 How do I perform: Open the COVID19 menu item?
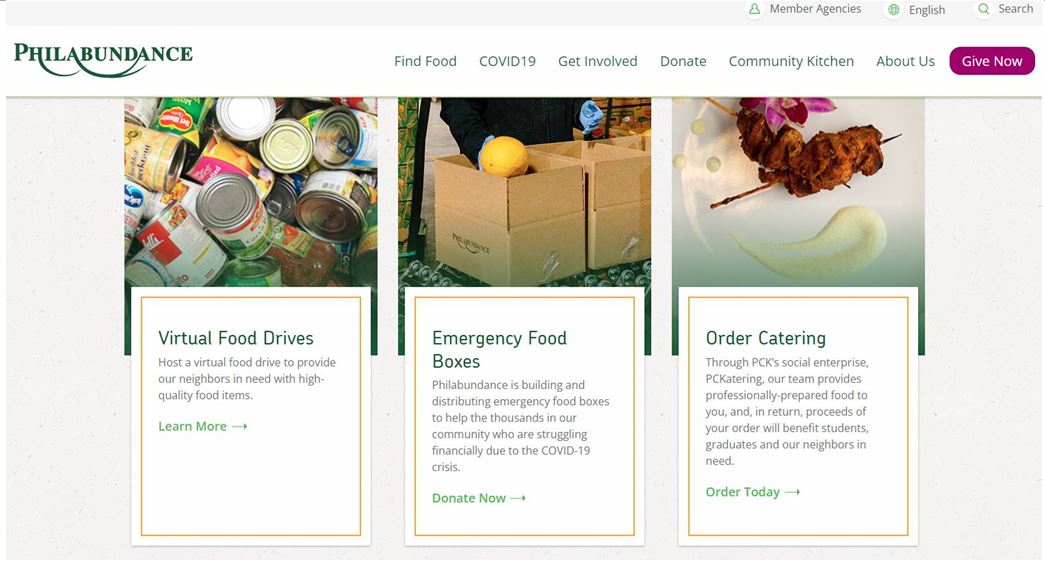tap(507, 61)
